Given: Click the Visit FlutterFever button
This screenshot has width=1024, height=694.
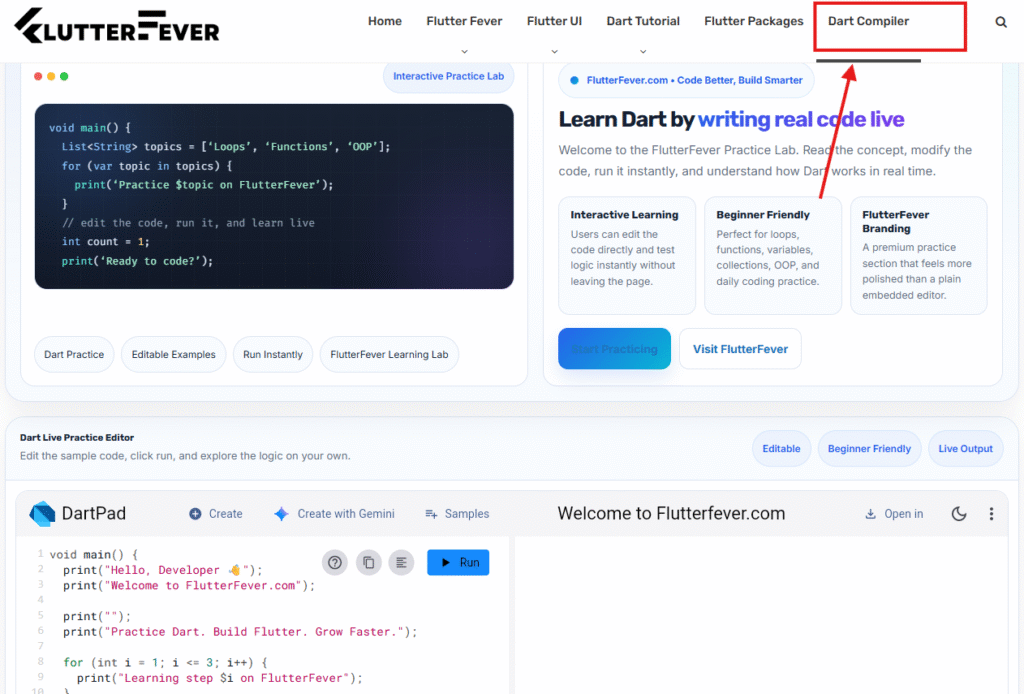Looking at the screenshot, I should coord(740,349).
